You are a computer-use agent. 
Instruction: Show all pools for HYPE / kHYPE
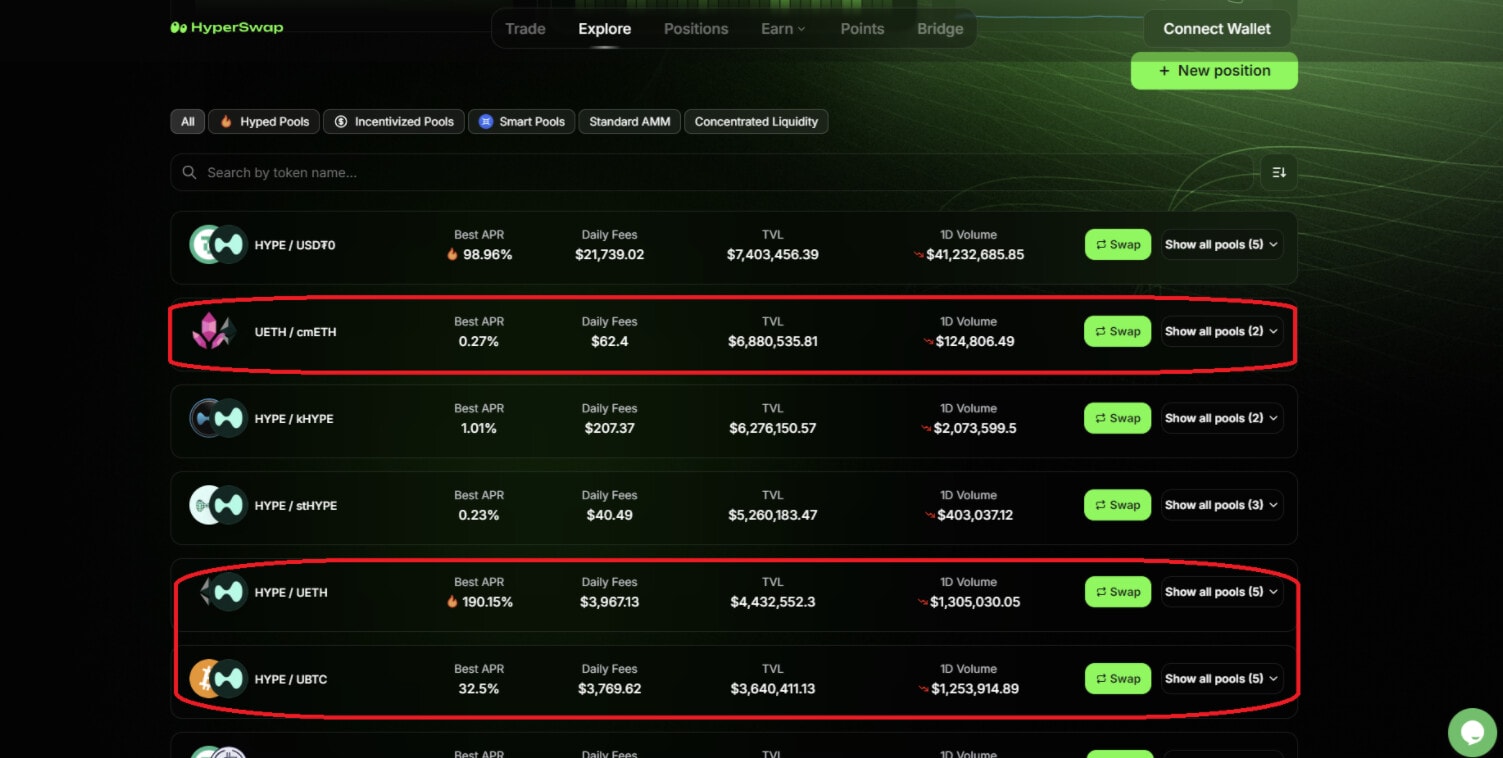1222,418
